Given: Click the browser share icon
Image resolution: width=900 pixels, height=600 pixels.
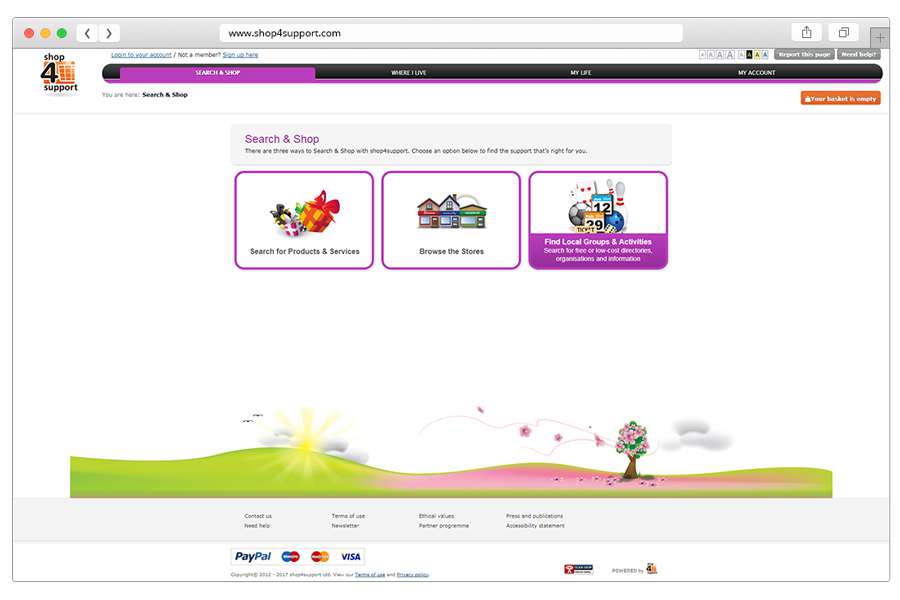Looking at the screenshot, I should pos(806,33).
